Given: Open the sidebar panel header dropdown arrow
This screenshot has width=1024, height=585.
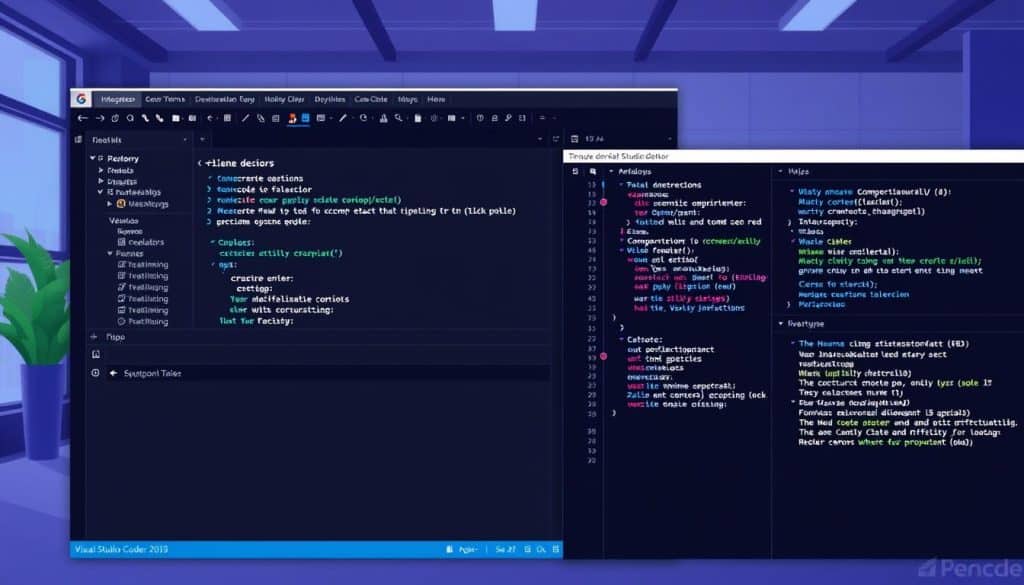Looking at the screenshot, I should pos(185,140).
